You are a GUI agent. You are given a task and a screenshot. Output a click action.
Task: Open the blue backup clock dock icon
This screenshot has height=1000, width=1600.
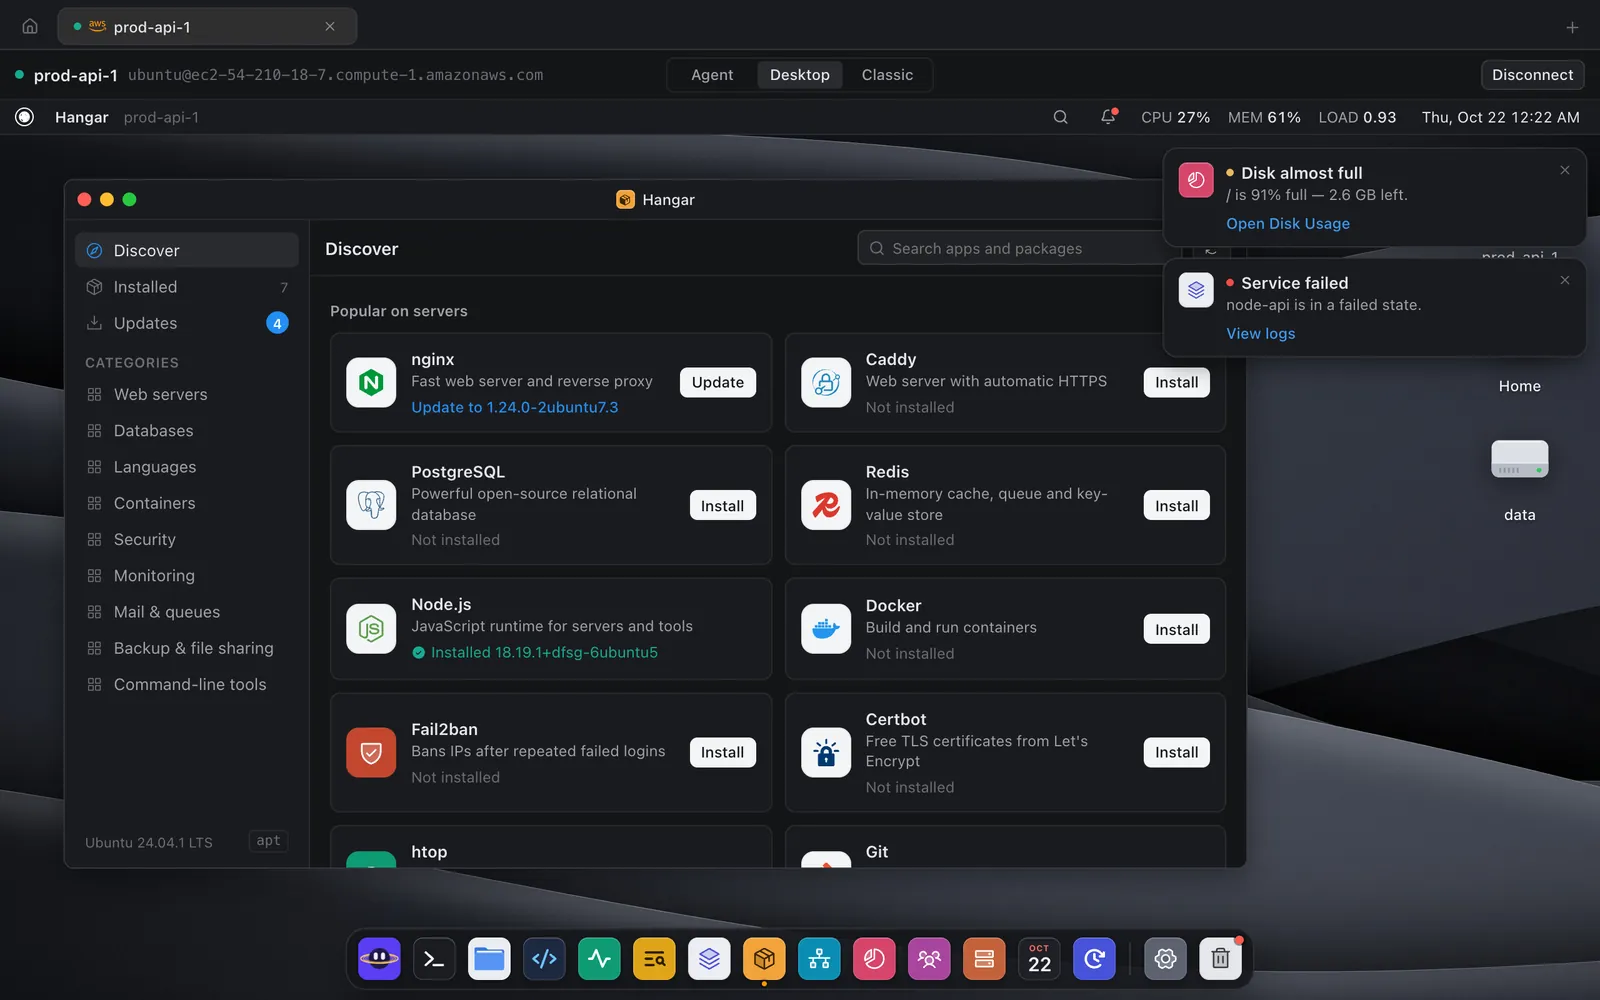[x=1094, y=959]
